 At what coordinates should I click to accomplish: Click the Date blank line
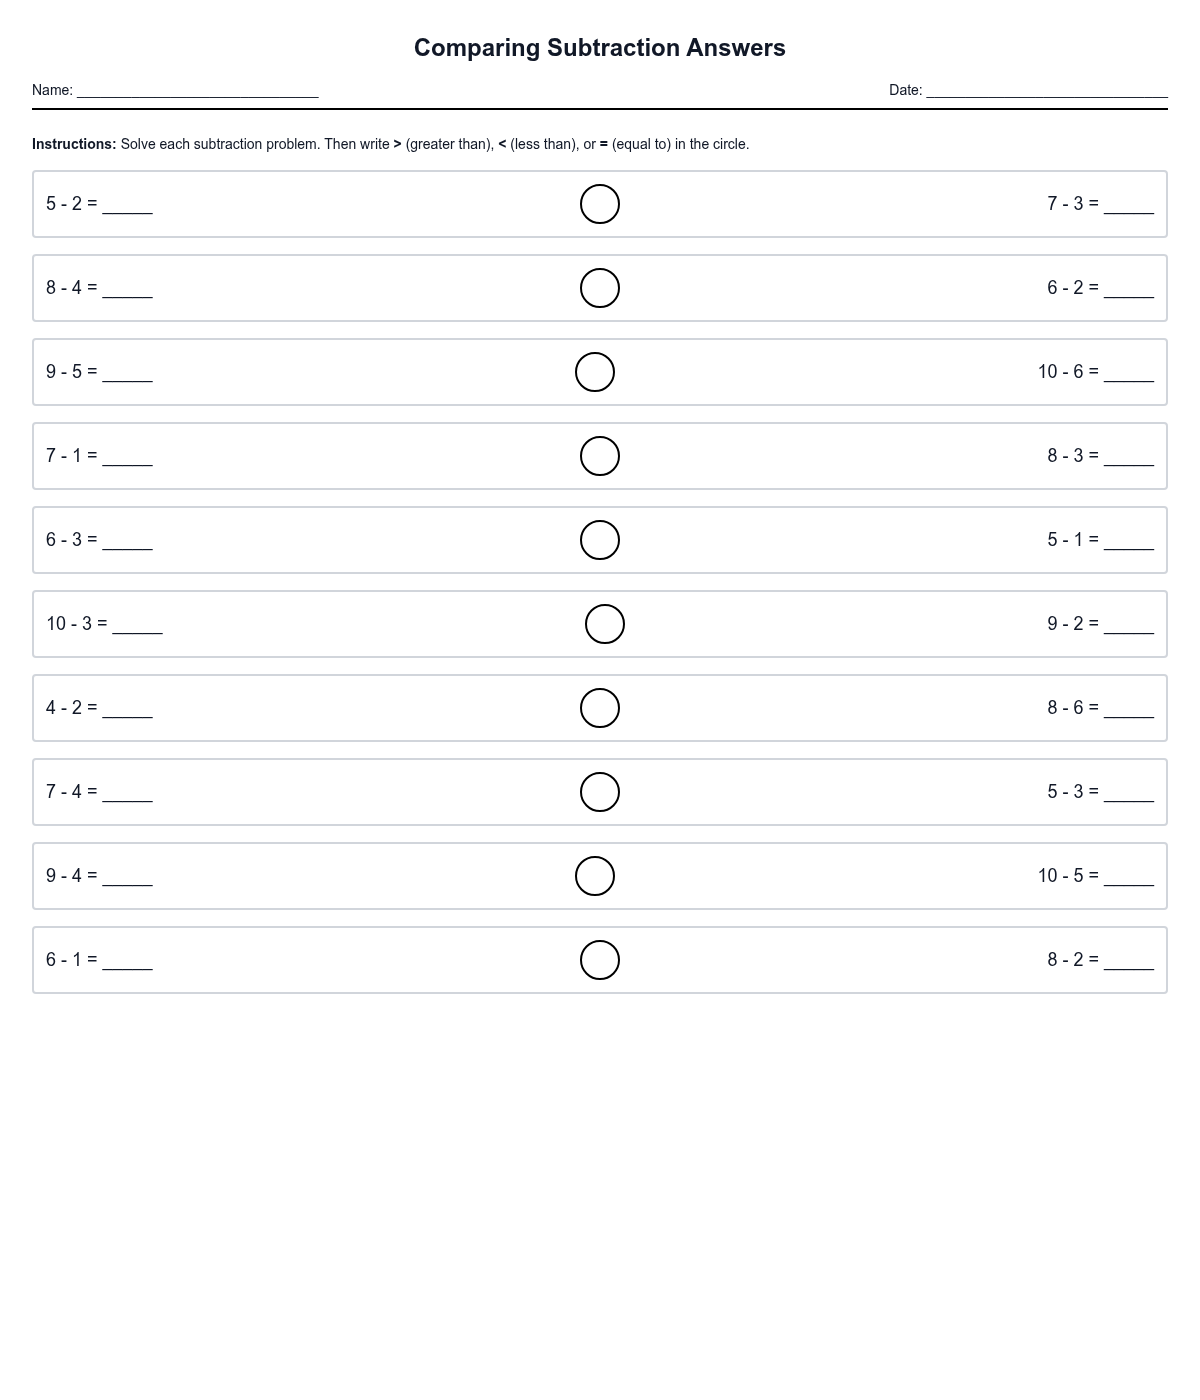(1047, 90)
